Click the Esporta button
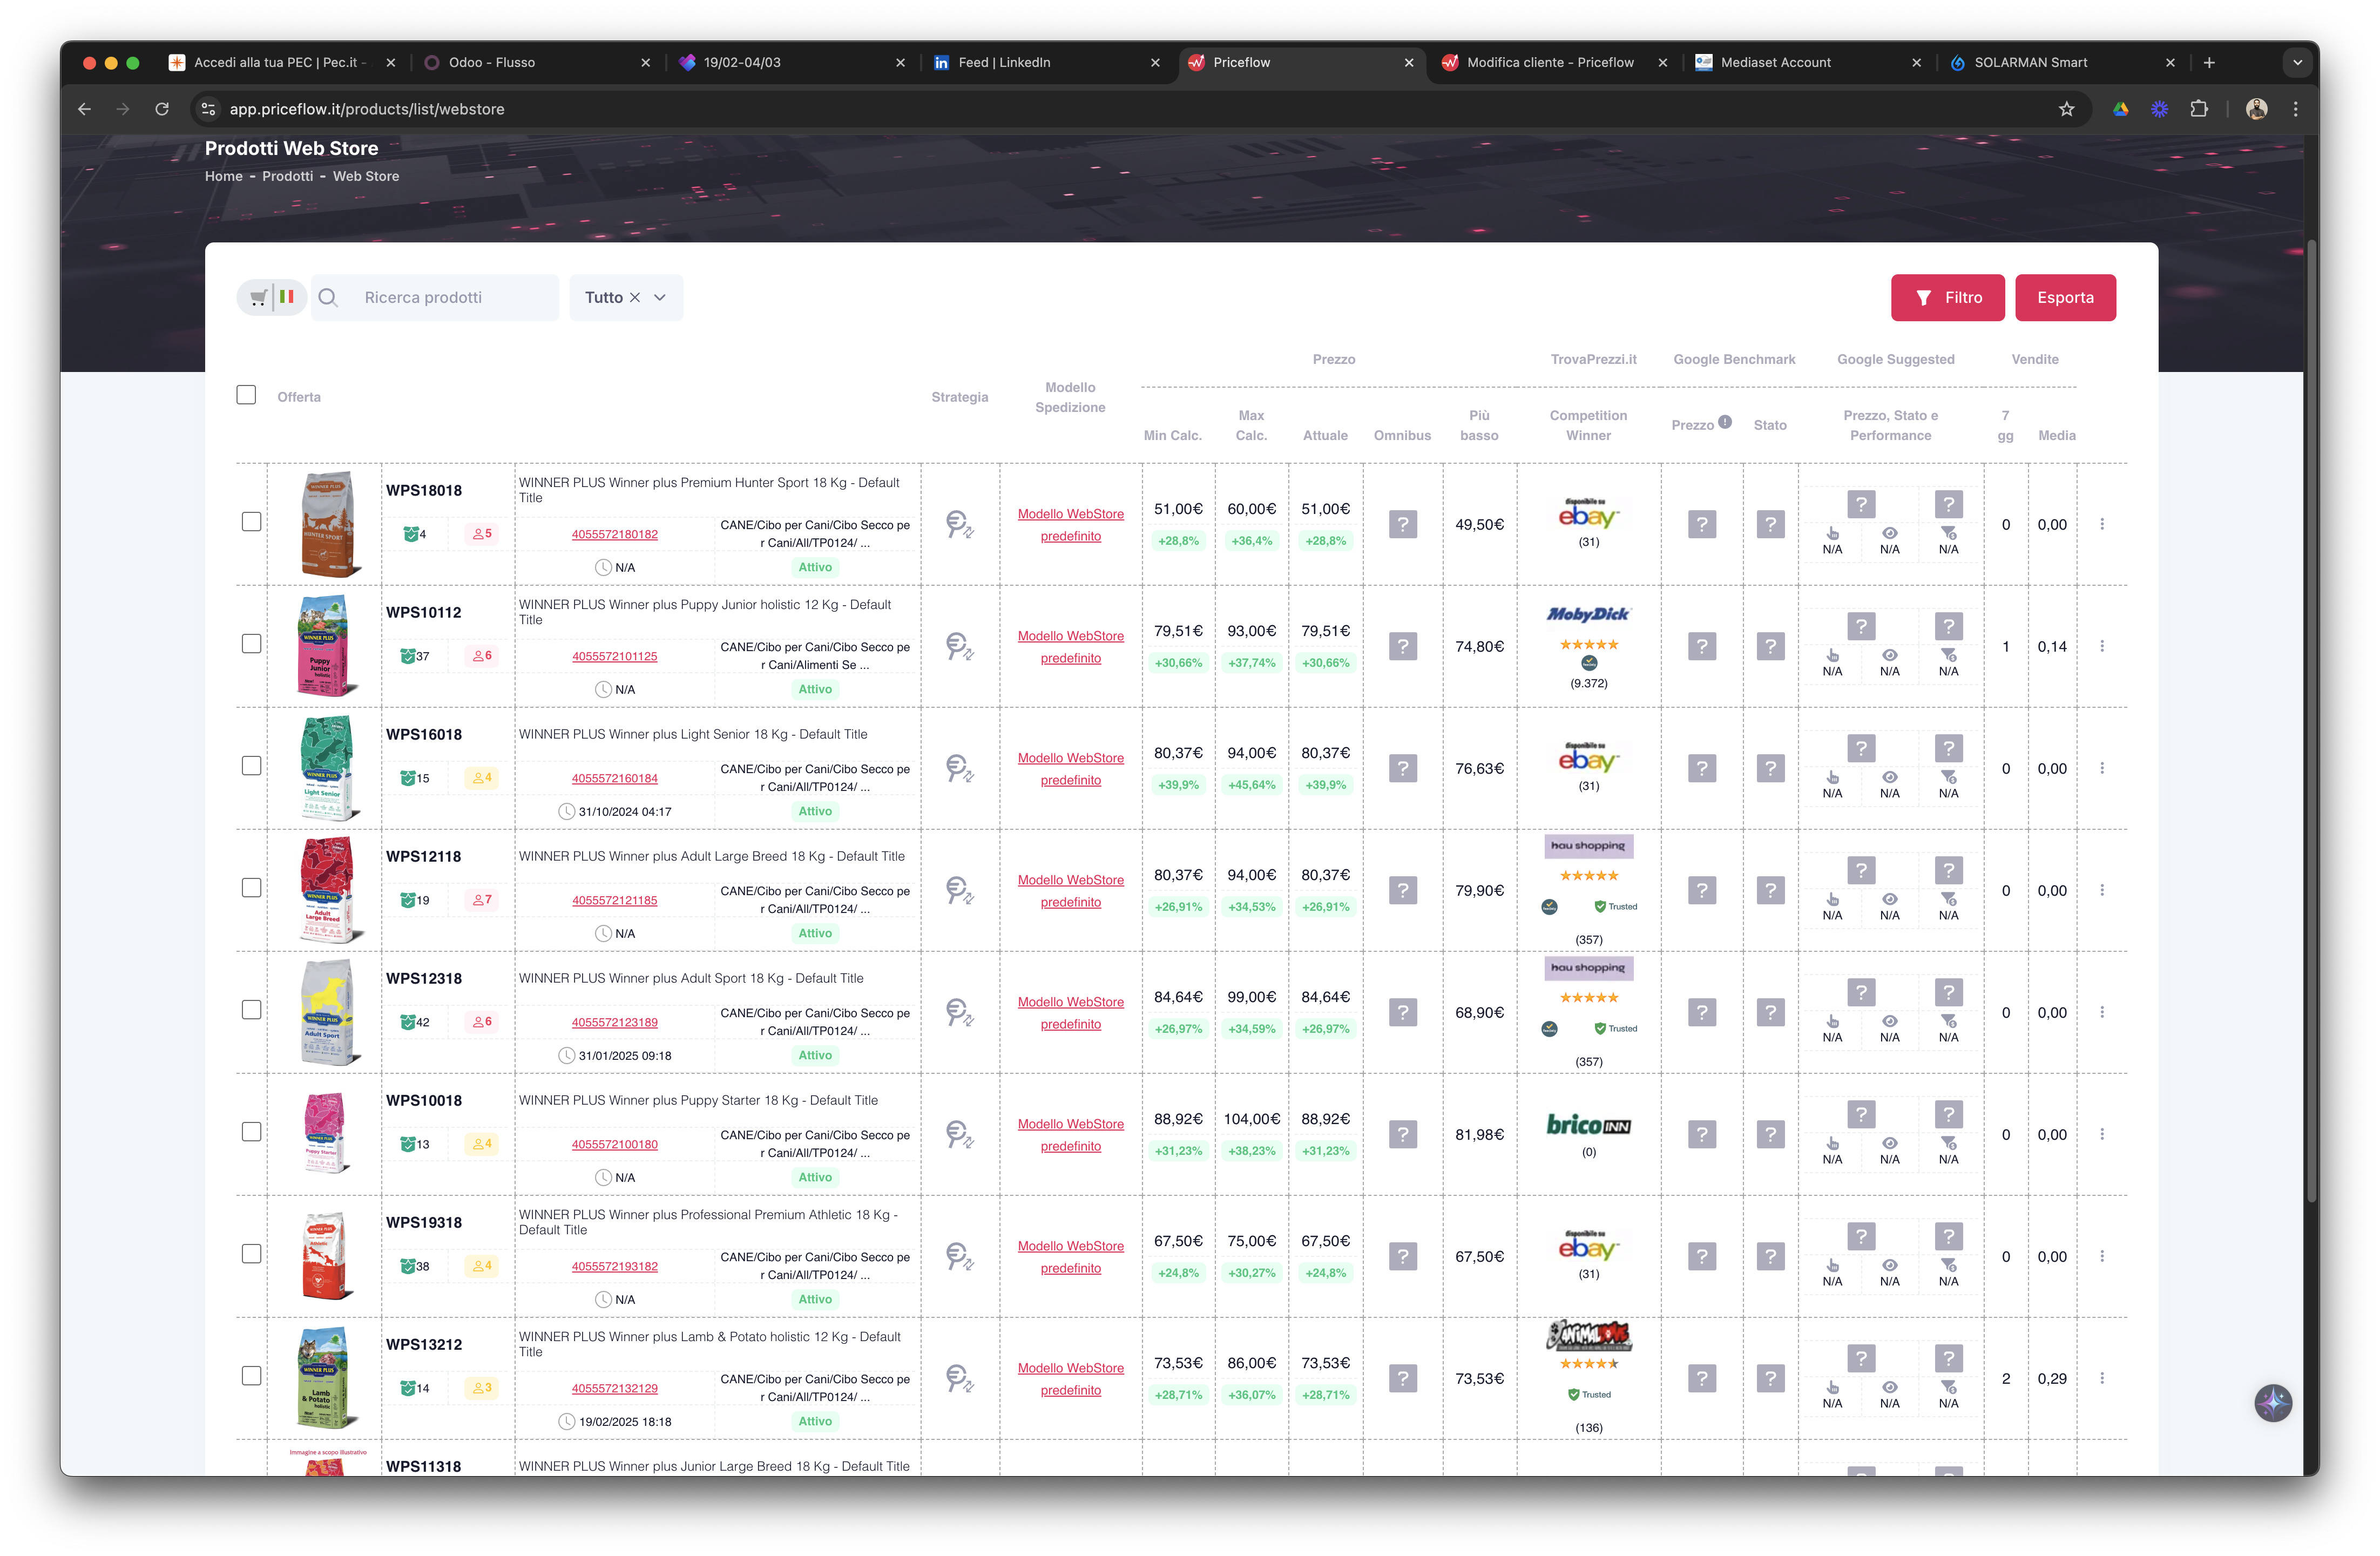Screen dimensions: 2380x1556 coord(2065,297)
